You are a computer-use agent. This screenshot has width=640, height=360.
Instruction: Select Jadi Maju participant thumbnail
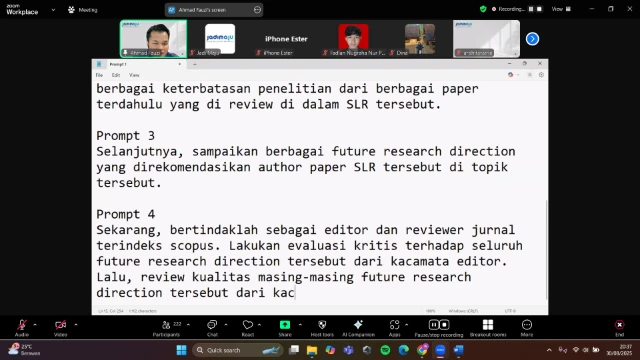pos(220,39)
